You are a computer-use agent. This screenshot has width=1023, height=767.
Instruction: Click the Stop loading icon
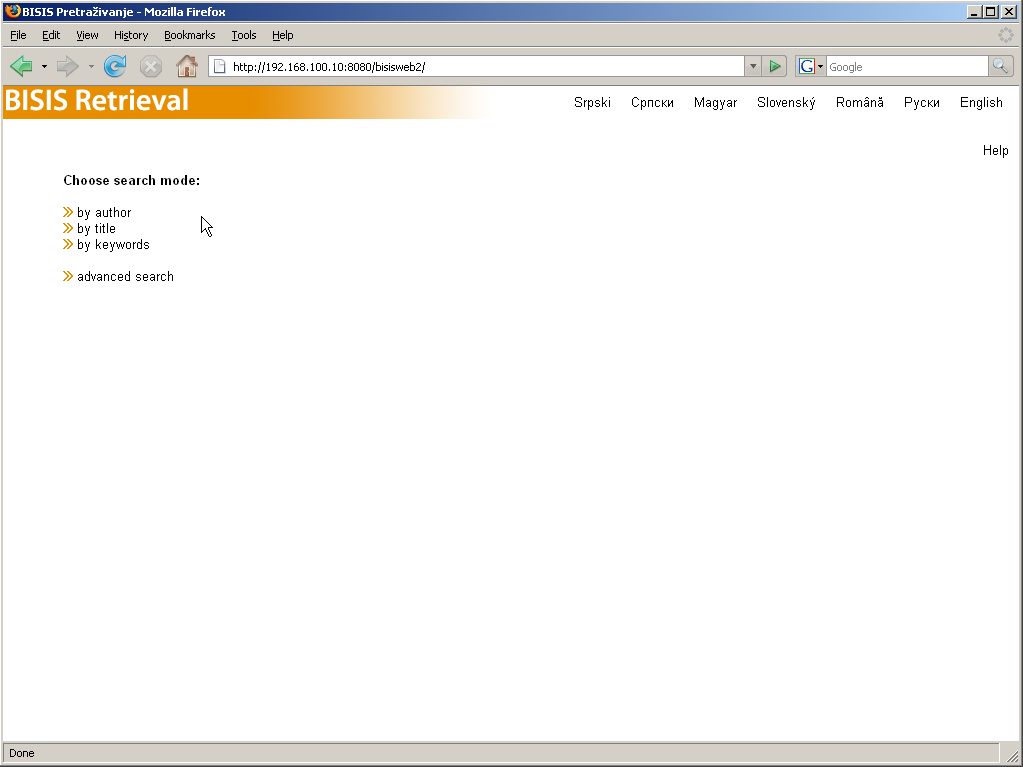[151, 67]
